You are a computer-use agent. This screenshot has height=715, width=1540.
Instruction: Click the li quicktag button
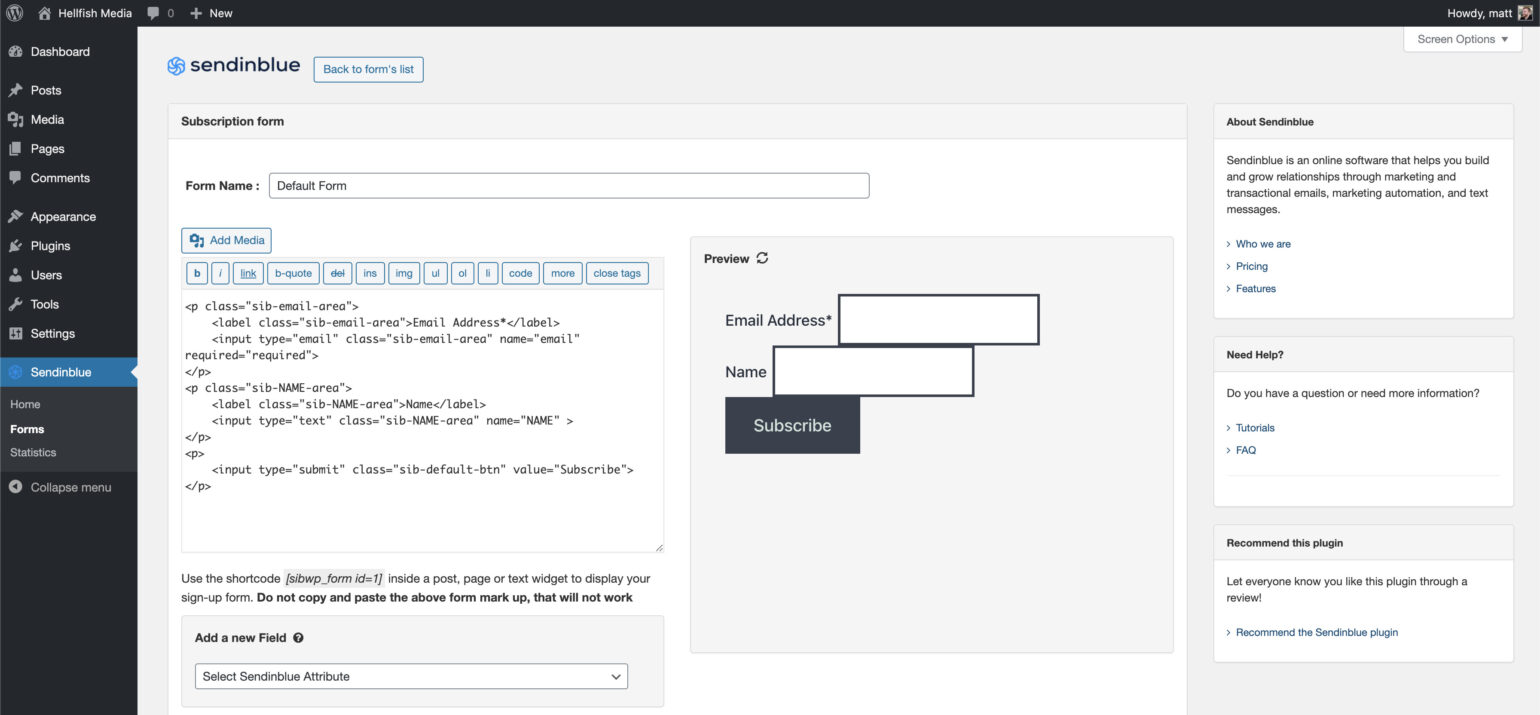click(488, 273)
